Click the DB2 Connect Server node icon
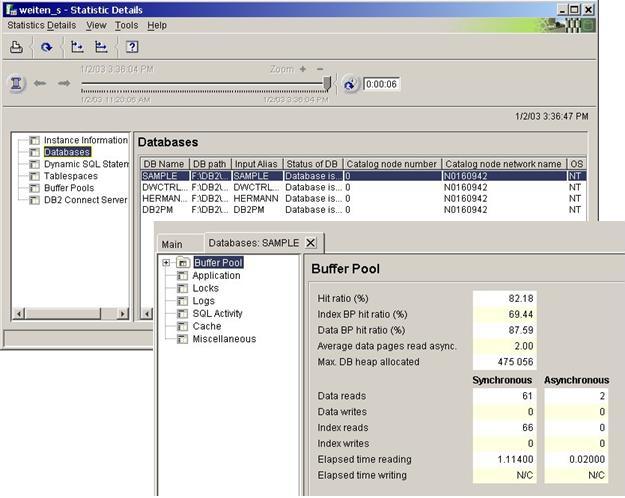The height and width of the screenshot is (498, 625). click(35, 200)
